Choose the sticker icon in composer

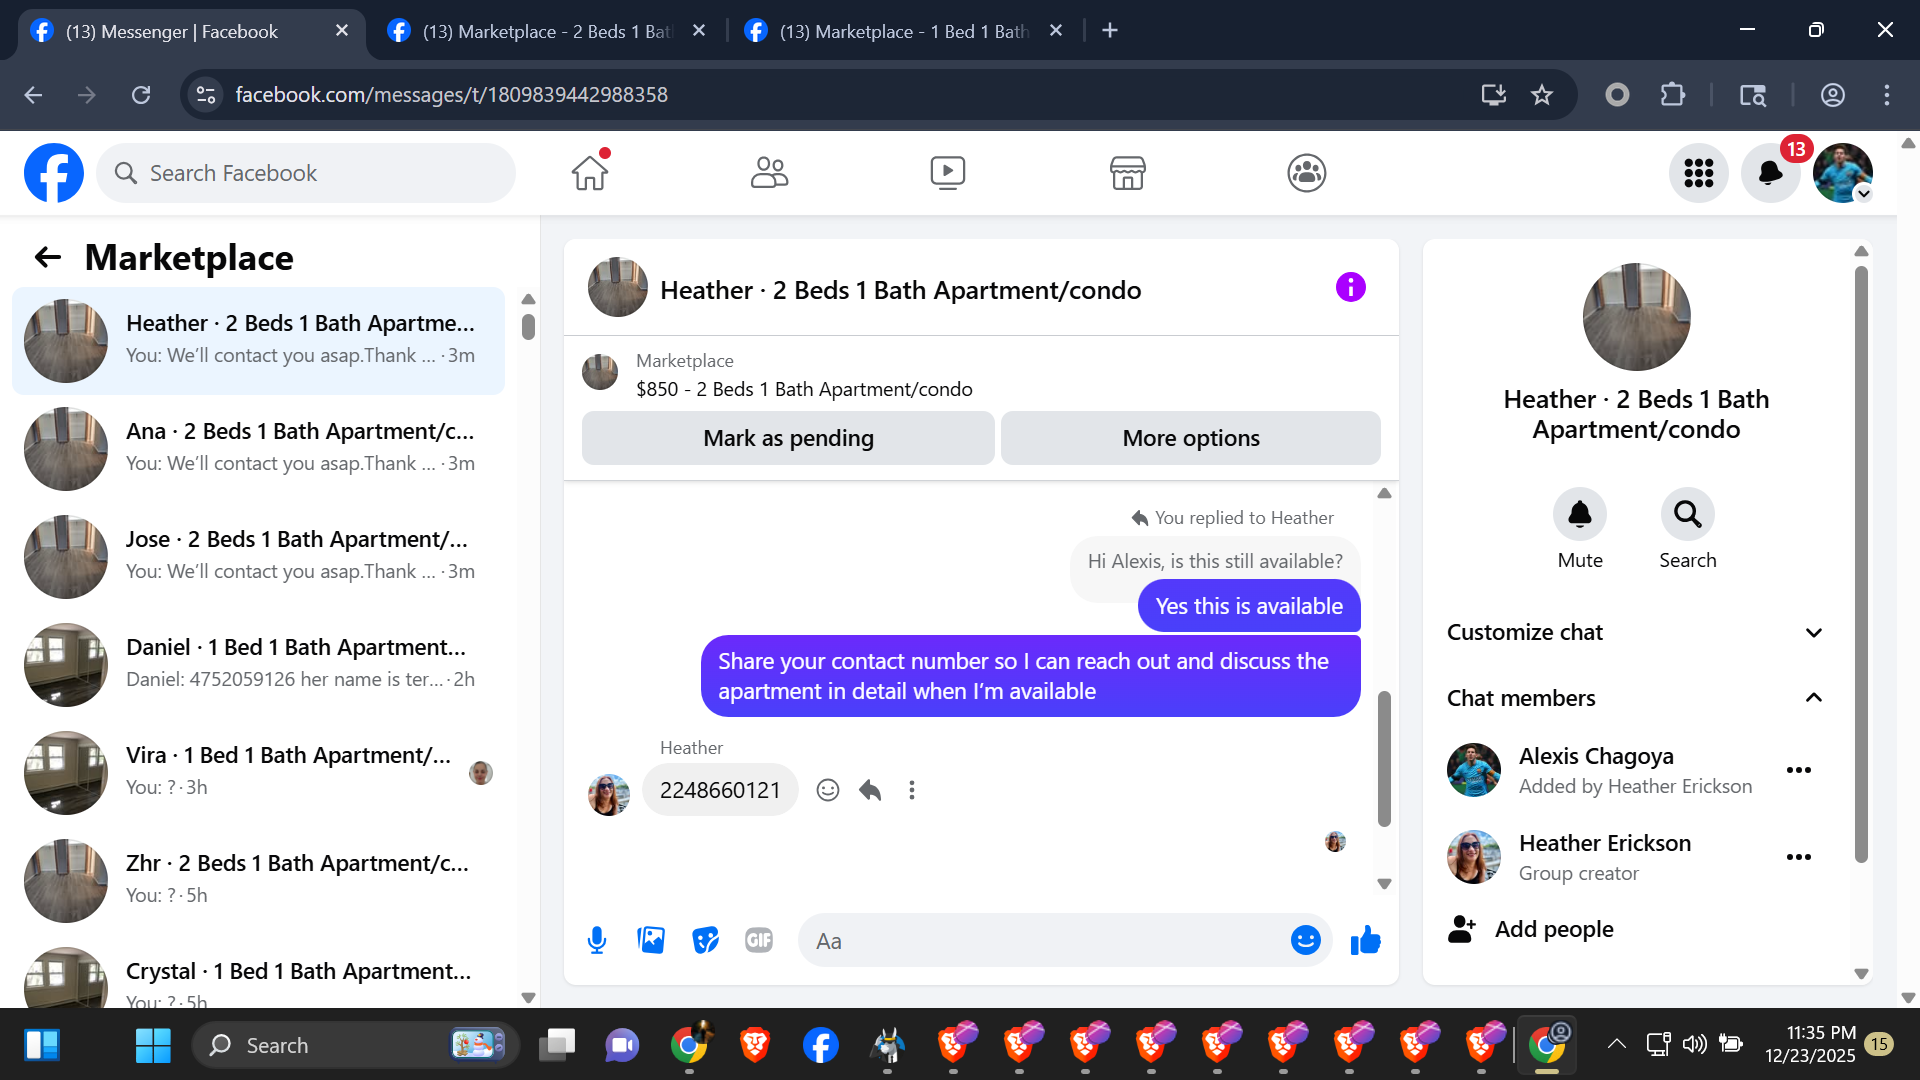705,940
